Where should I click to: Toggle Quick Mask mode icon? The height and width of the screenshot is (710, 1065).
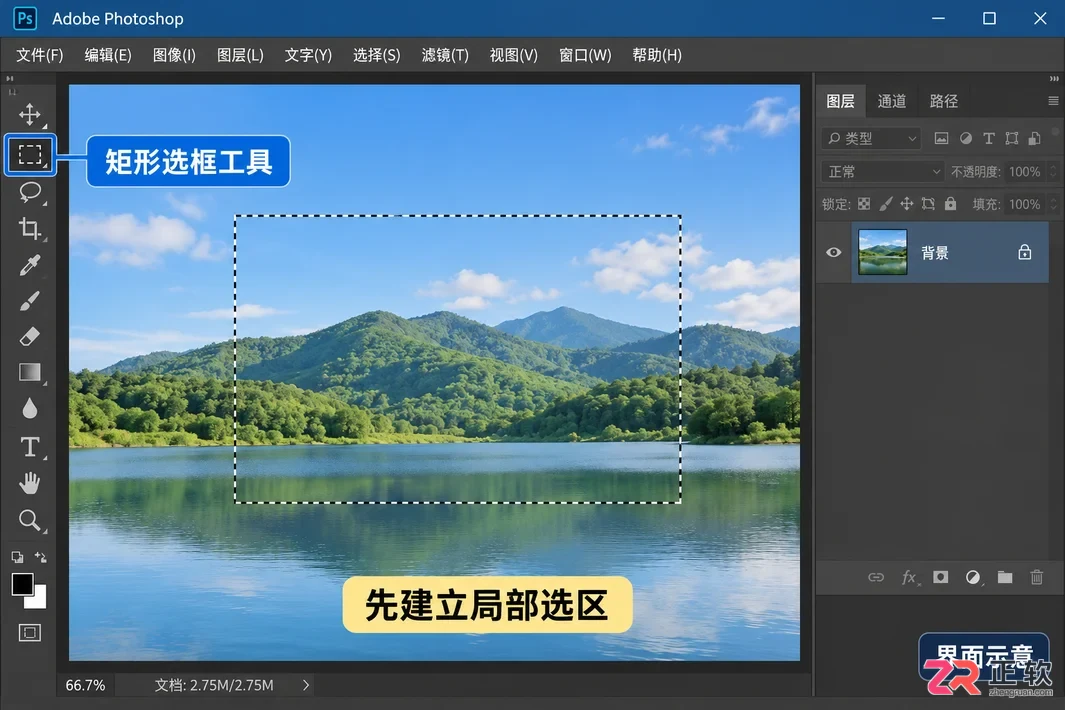(29, 633)
